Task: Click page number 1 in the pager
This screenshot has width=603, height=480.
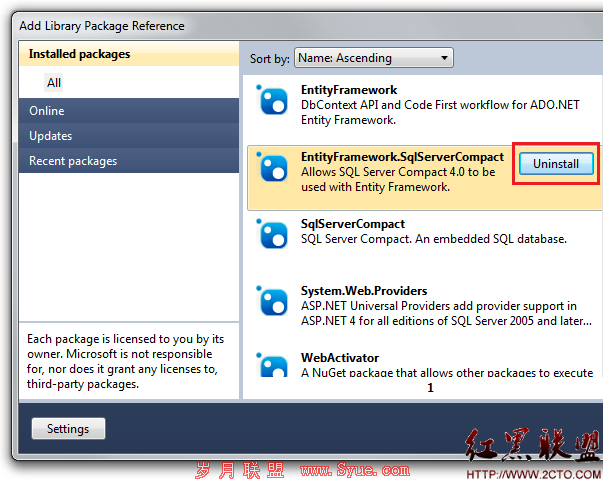Action: (430, 388)
